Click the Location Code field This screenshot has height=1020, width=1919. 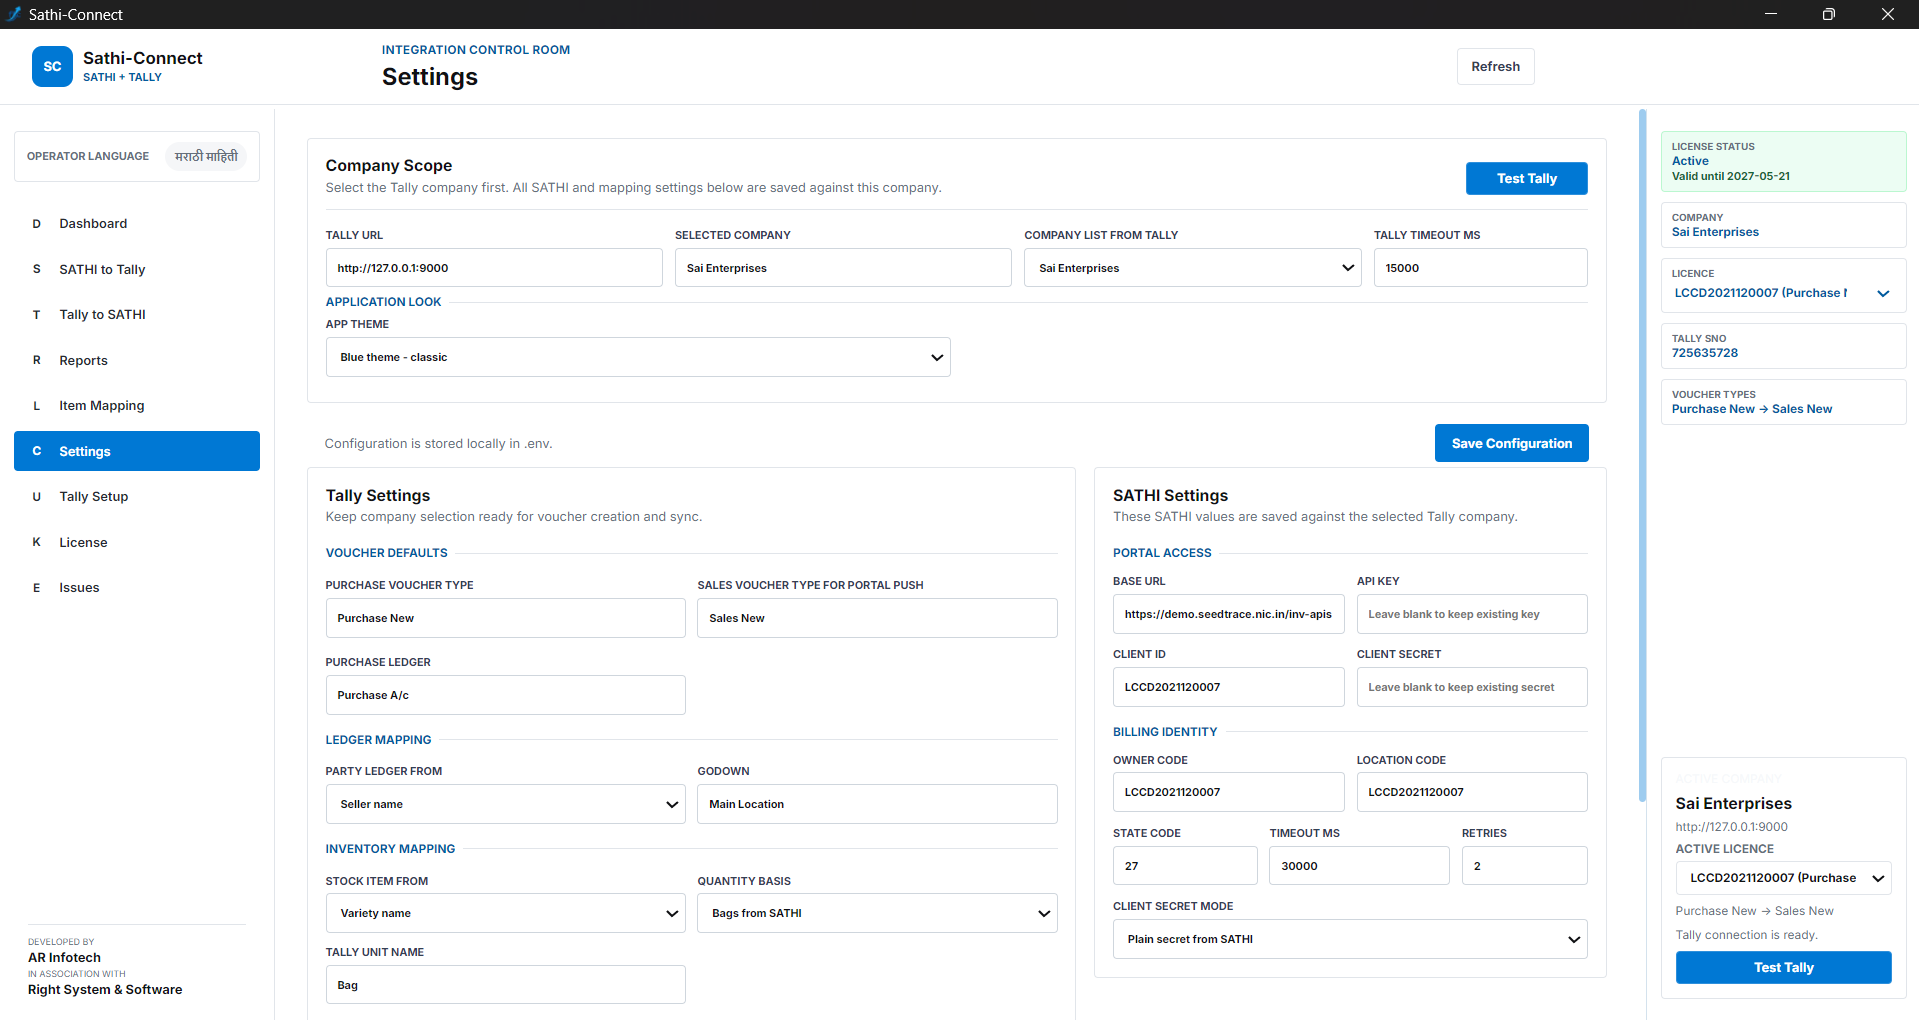pos(1472,792)
